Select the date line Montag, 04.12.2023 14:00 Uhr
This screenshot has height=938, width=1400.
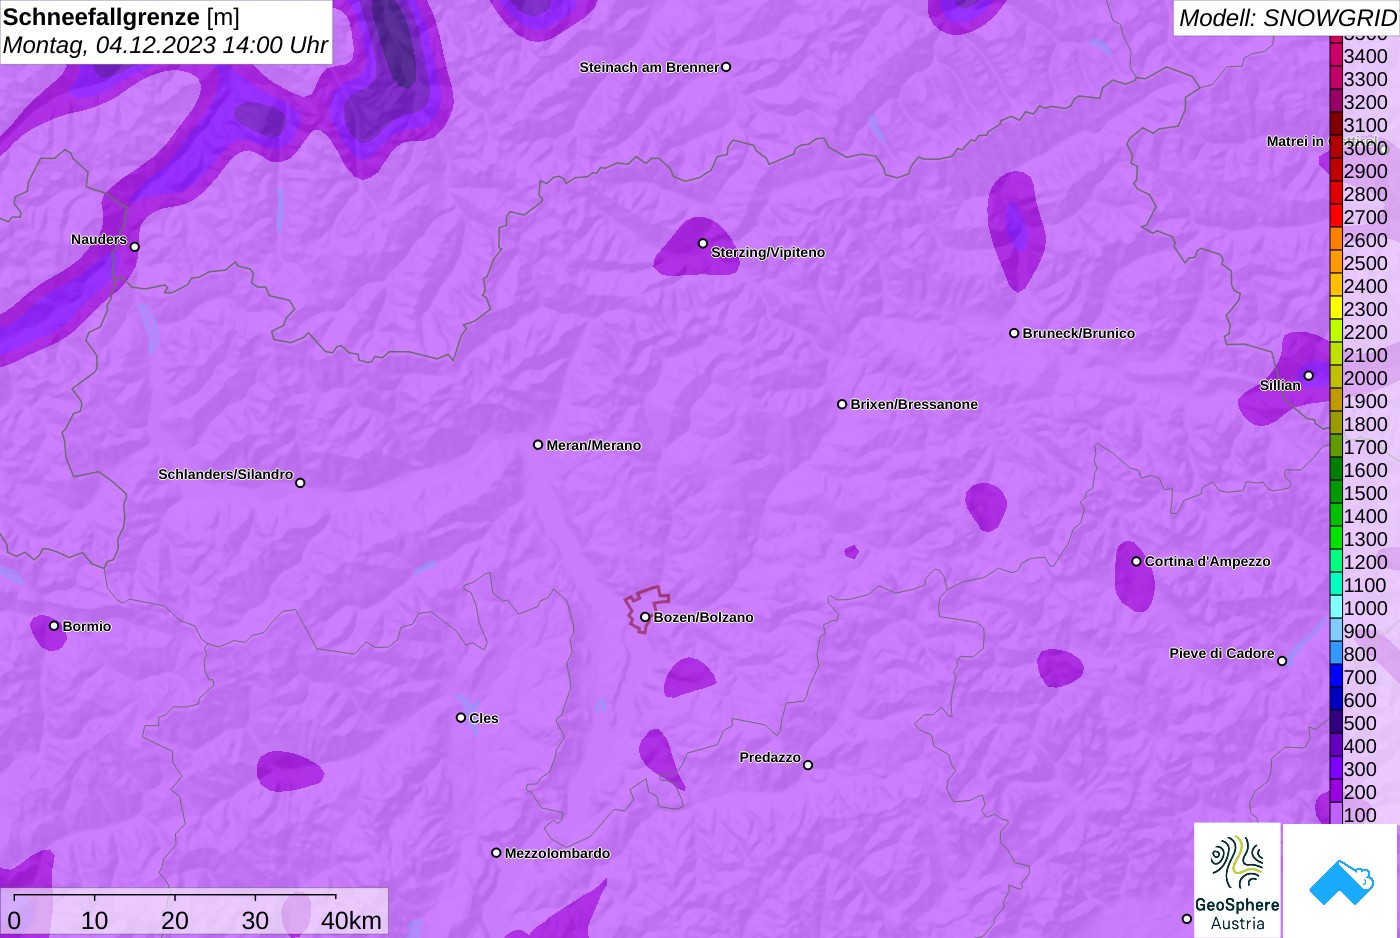165,45
